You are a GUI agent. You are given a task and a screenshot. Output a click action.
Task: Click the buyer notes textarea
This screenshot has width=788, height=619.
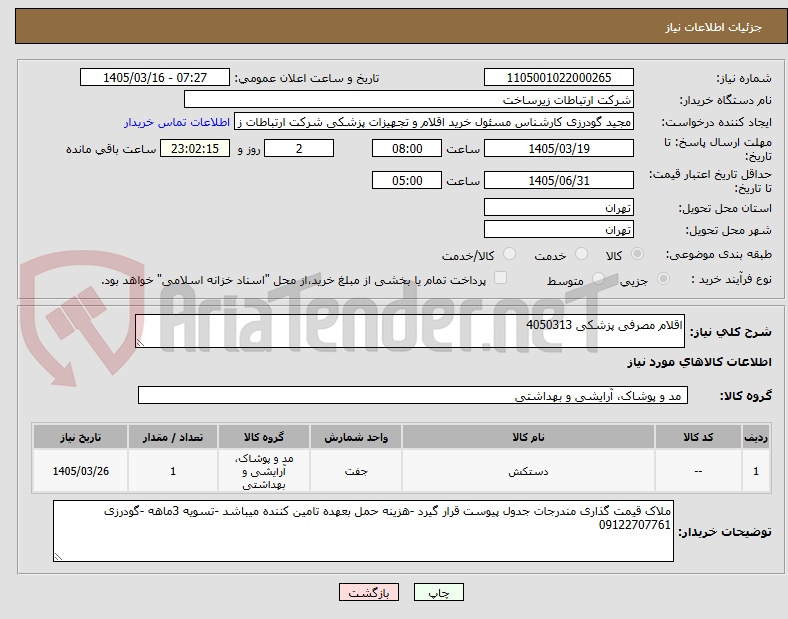pyautogui.click(x=363, y=531)
